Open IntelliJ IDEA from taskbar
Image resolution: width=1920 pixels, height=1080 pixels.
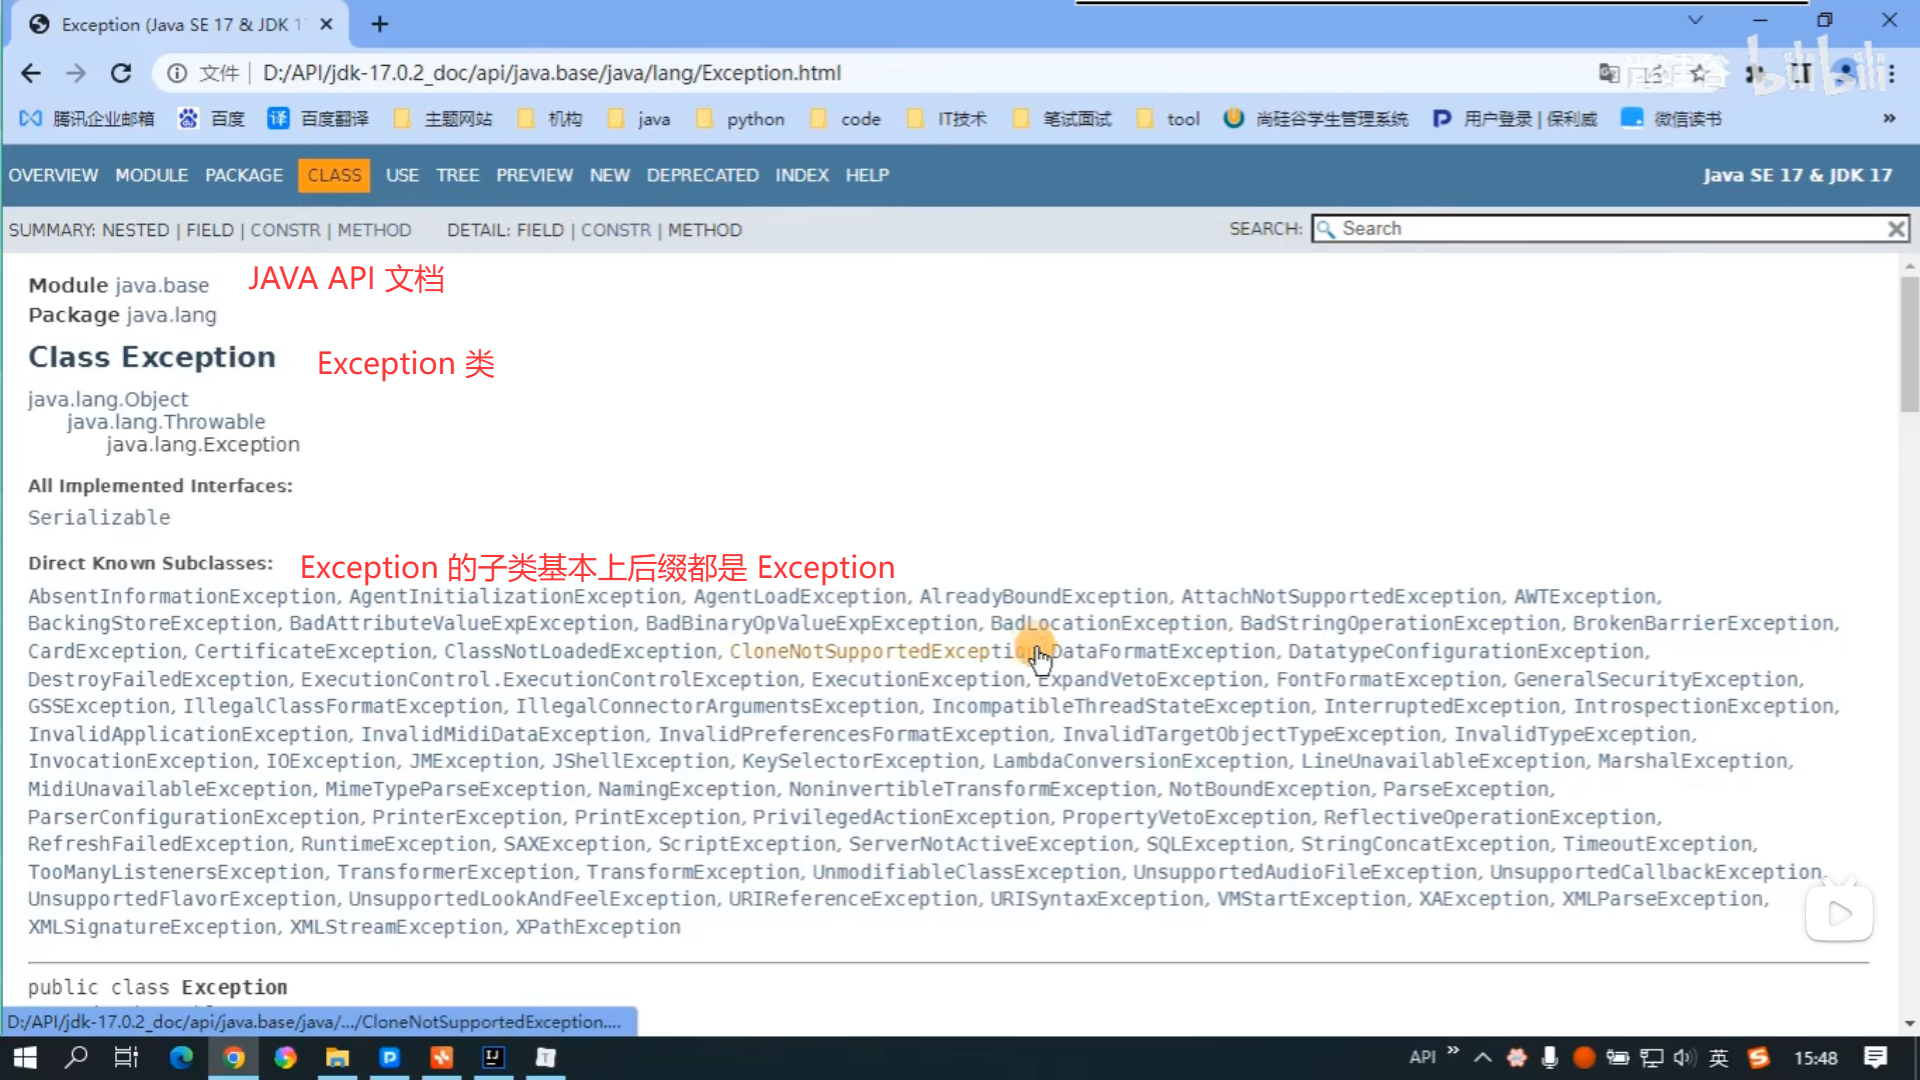pyautogui.click(x=493, y=1057)
